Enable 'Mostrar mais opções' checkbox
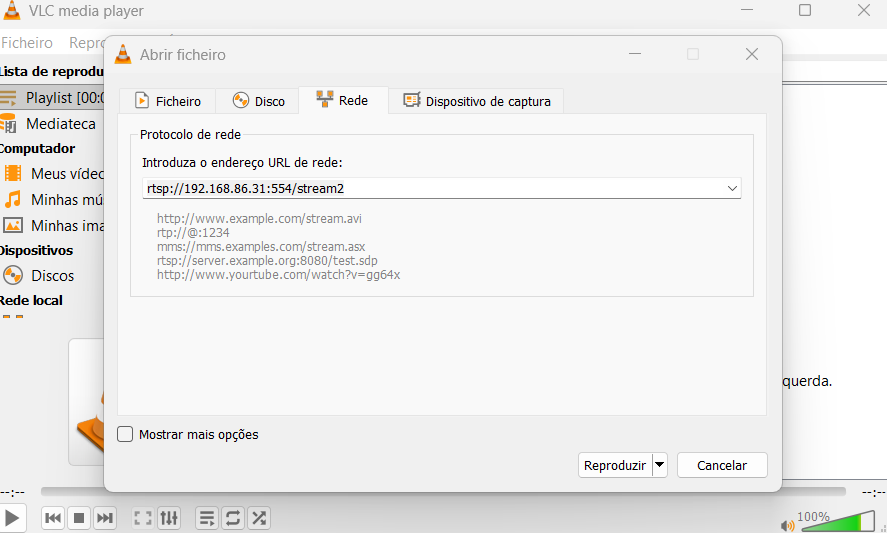The width and height of the screenshot is (887, 533). point(125,434)
